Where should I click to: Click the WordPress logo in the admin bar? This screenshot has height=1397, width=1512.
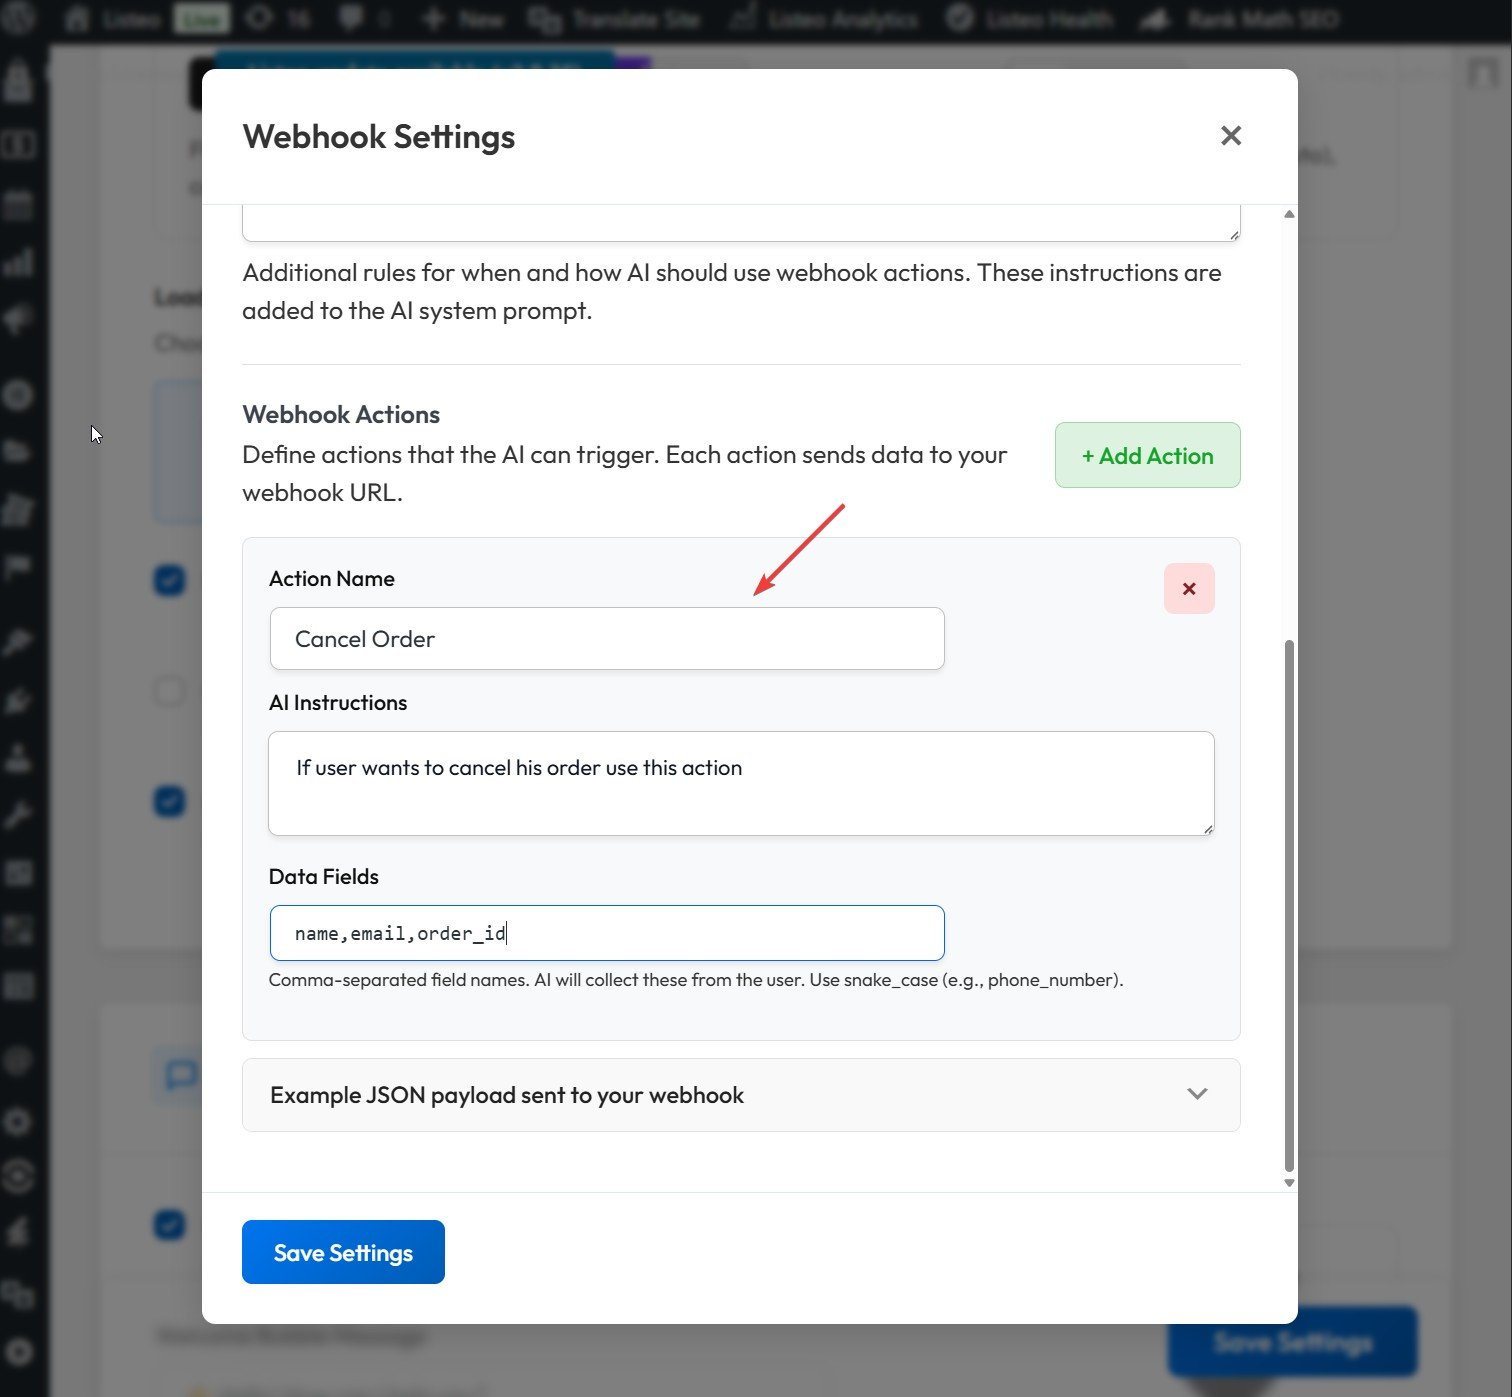(x=17, y=18)
